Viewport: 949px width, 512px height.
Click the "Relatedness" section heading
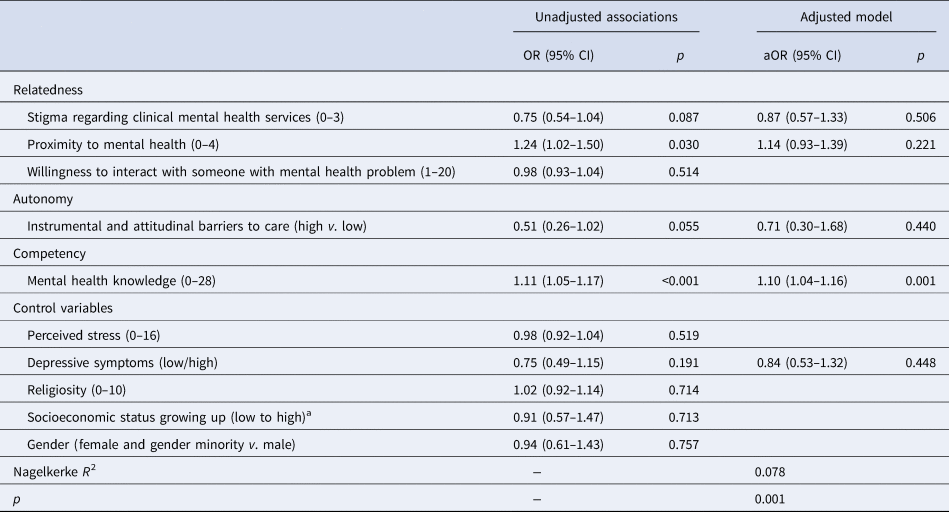point(48,90)
